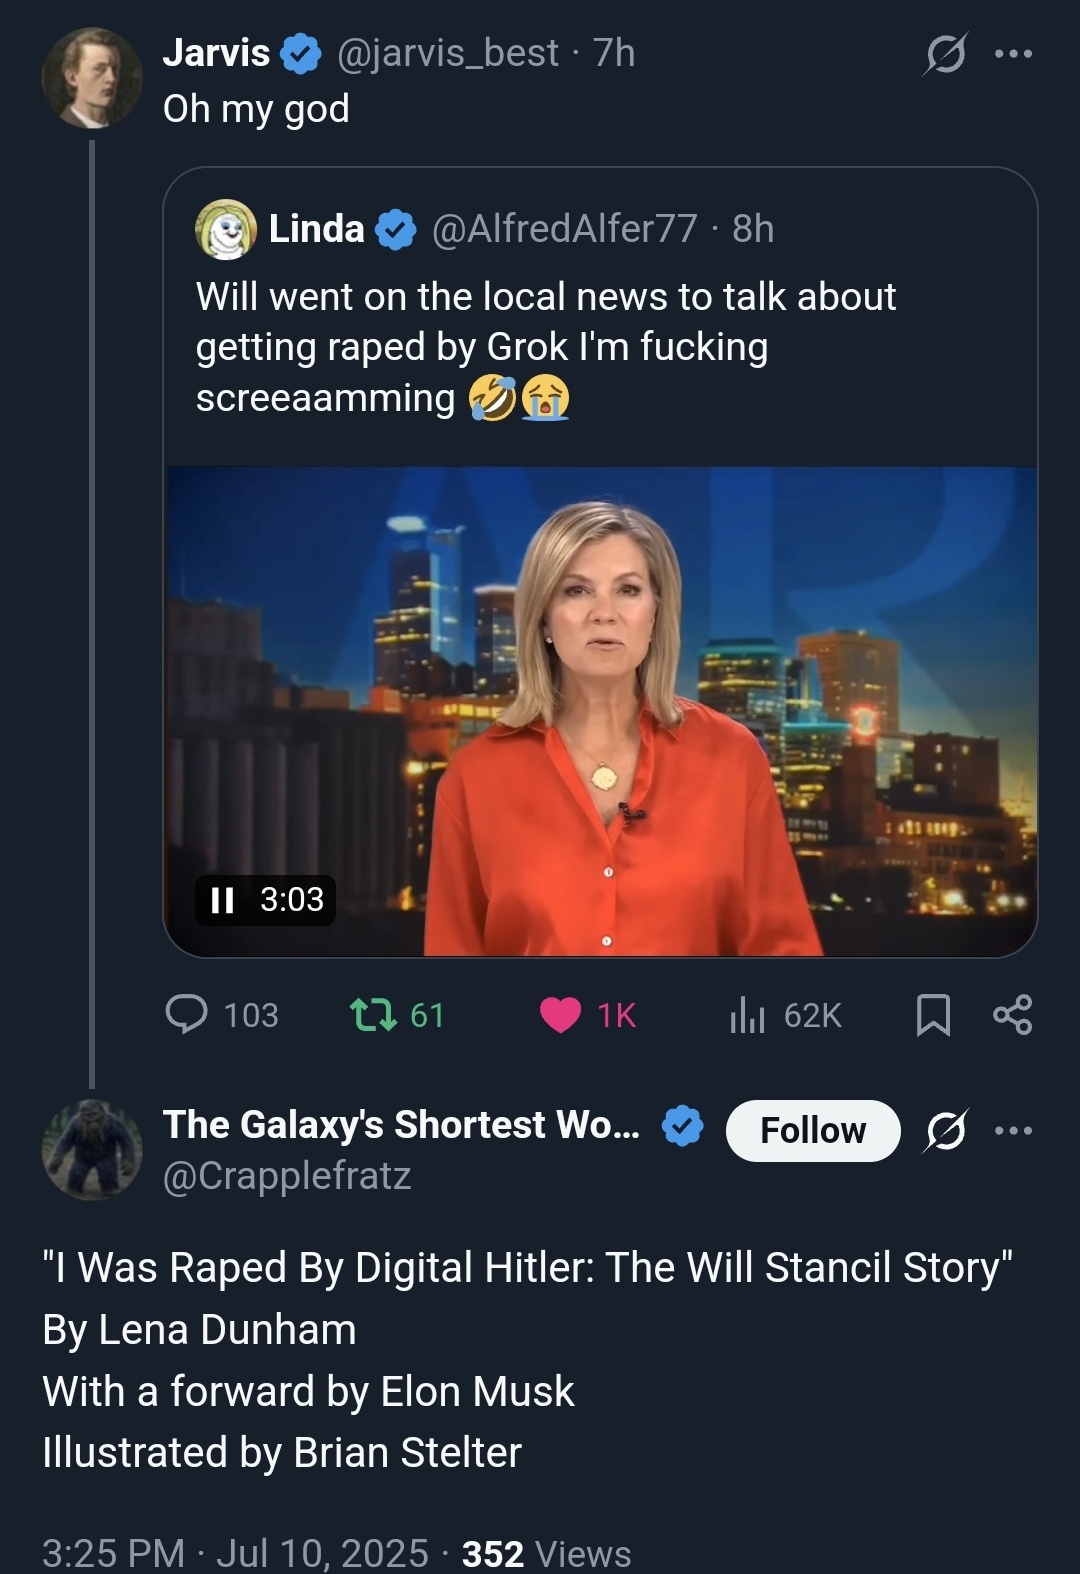The height and width of the screenshot is (1574, 1080).
Task: Click the retweet icon with 61
Action: tap(372, 1015)
